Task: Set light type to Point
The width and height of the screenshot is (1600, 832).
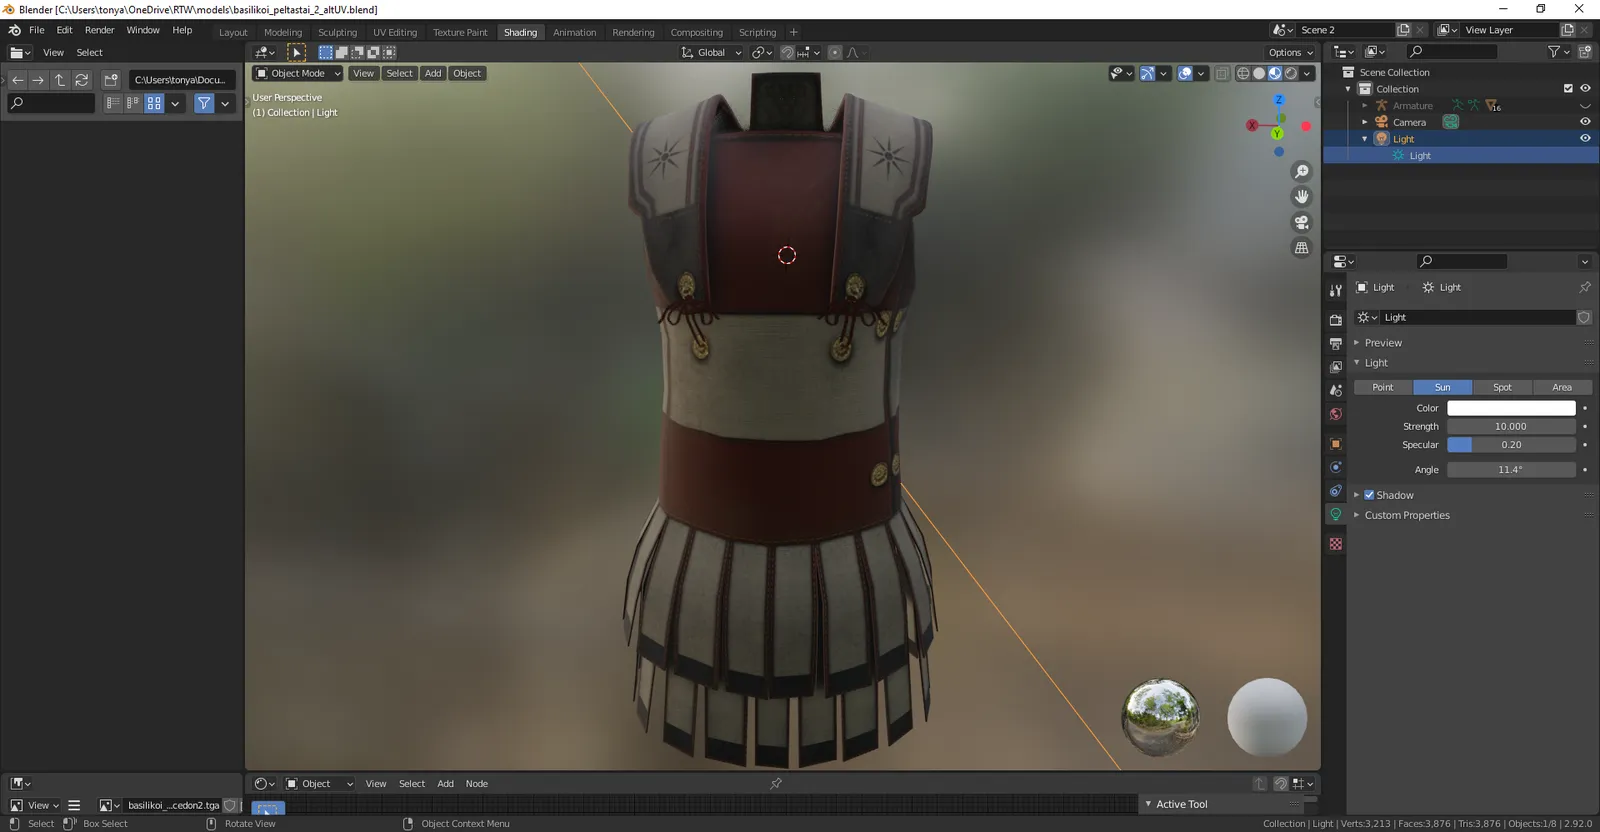Action: 1383,387
